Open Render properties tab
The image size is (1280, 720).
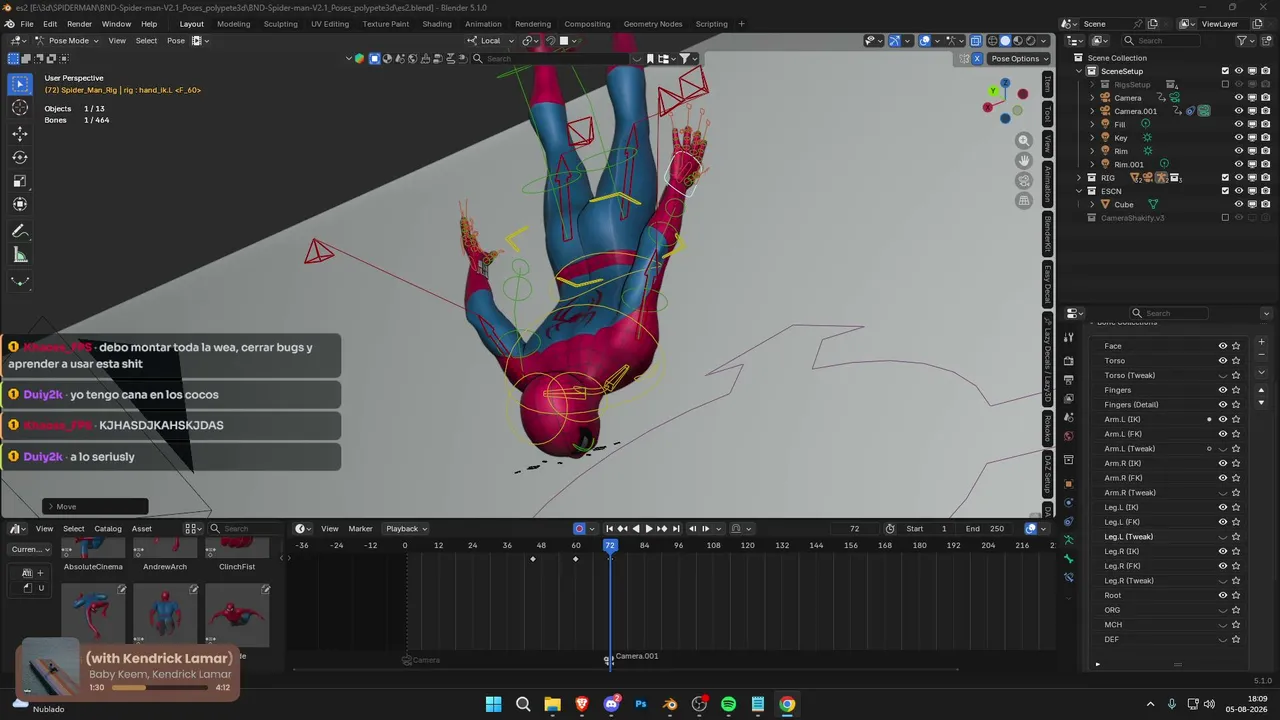click(1069, 361)
